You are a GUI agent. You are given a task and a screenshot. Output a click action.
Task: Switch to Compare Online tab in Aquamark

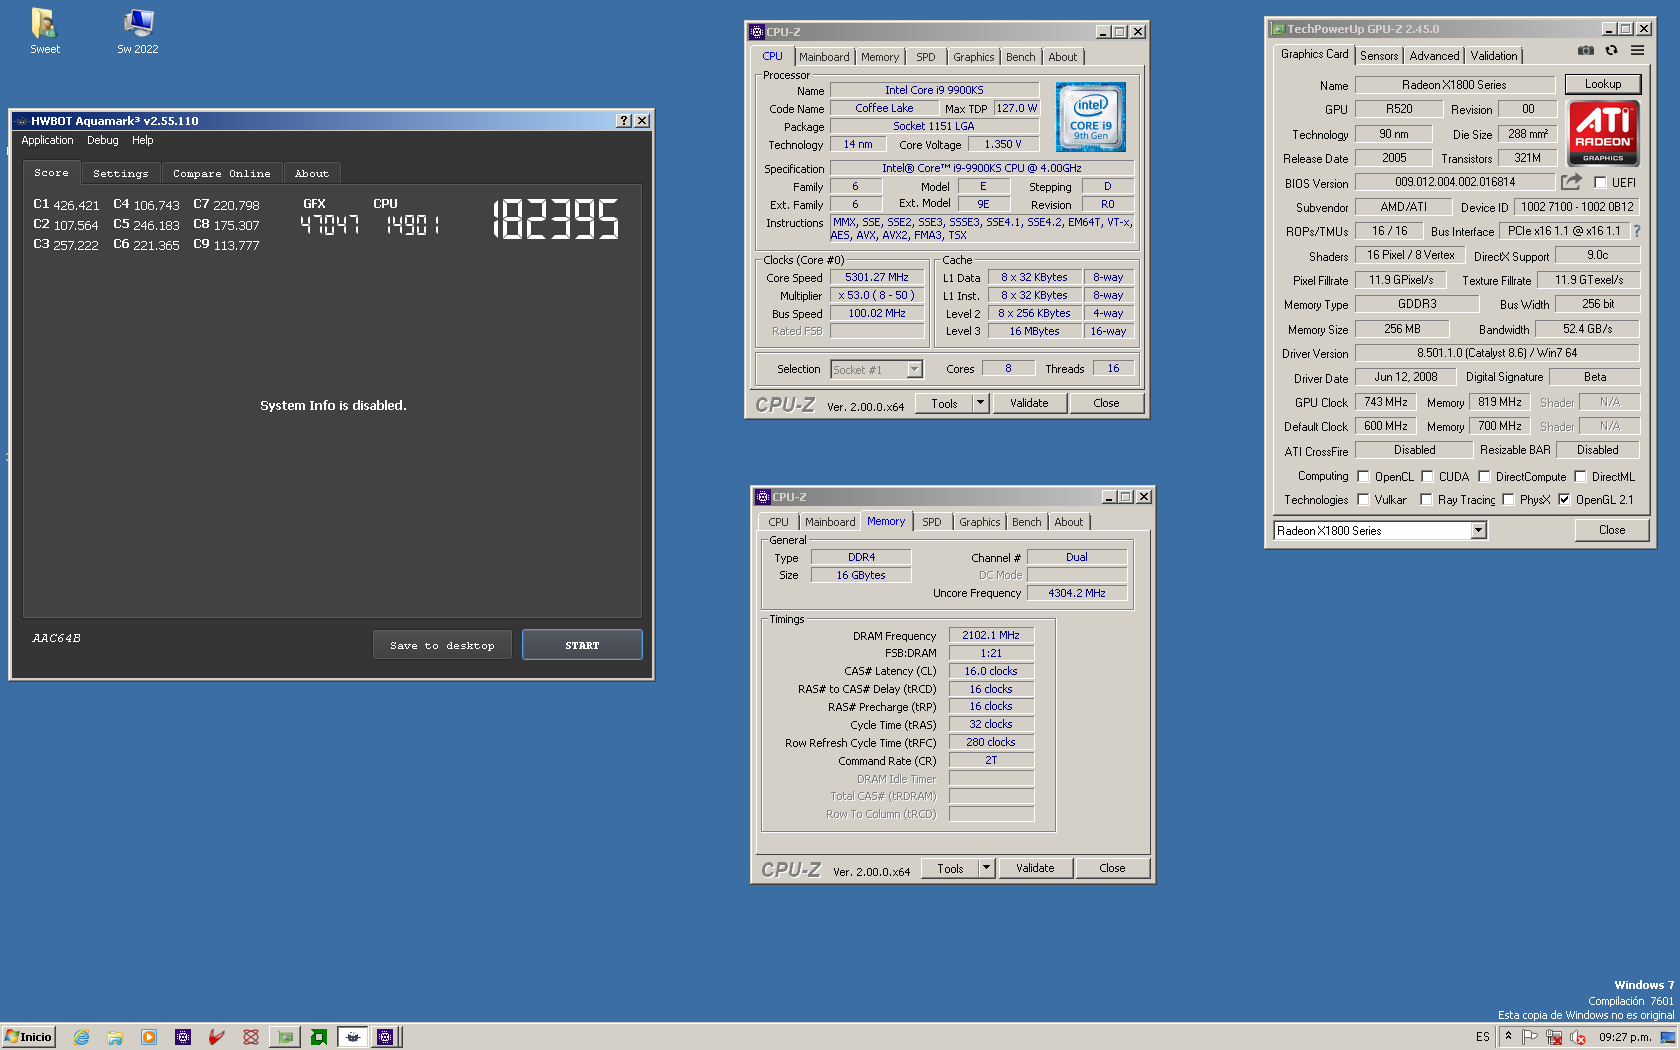(221, 173)
